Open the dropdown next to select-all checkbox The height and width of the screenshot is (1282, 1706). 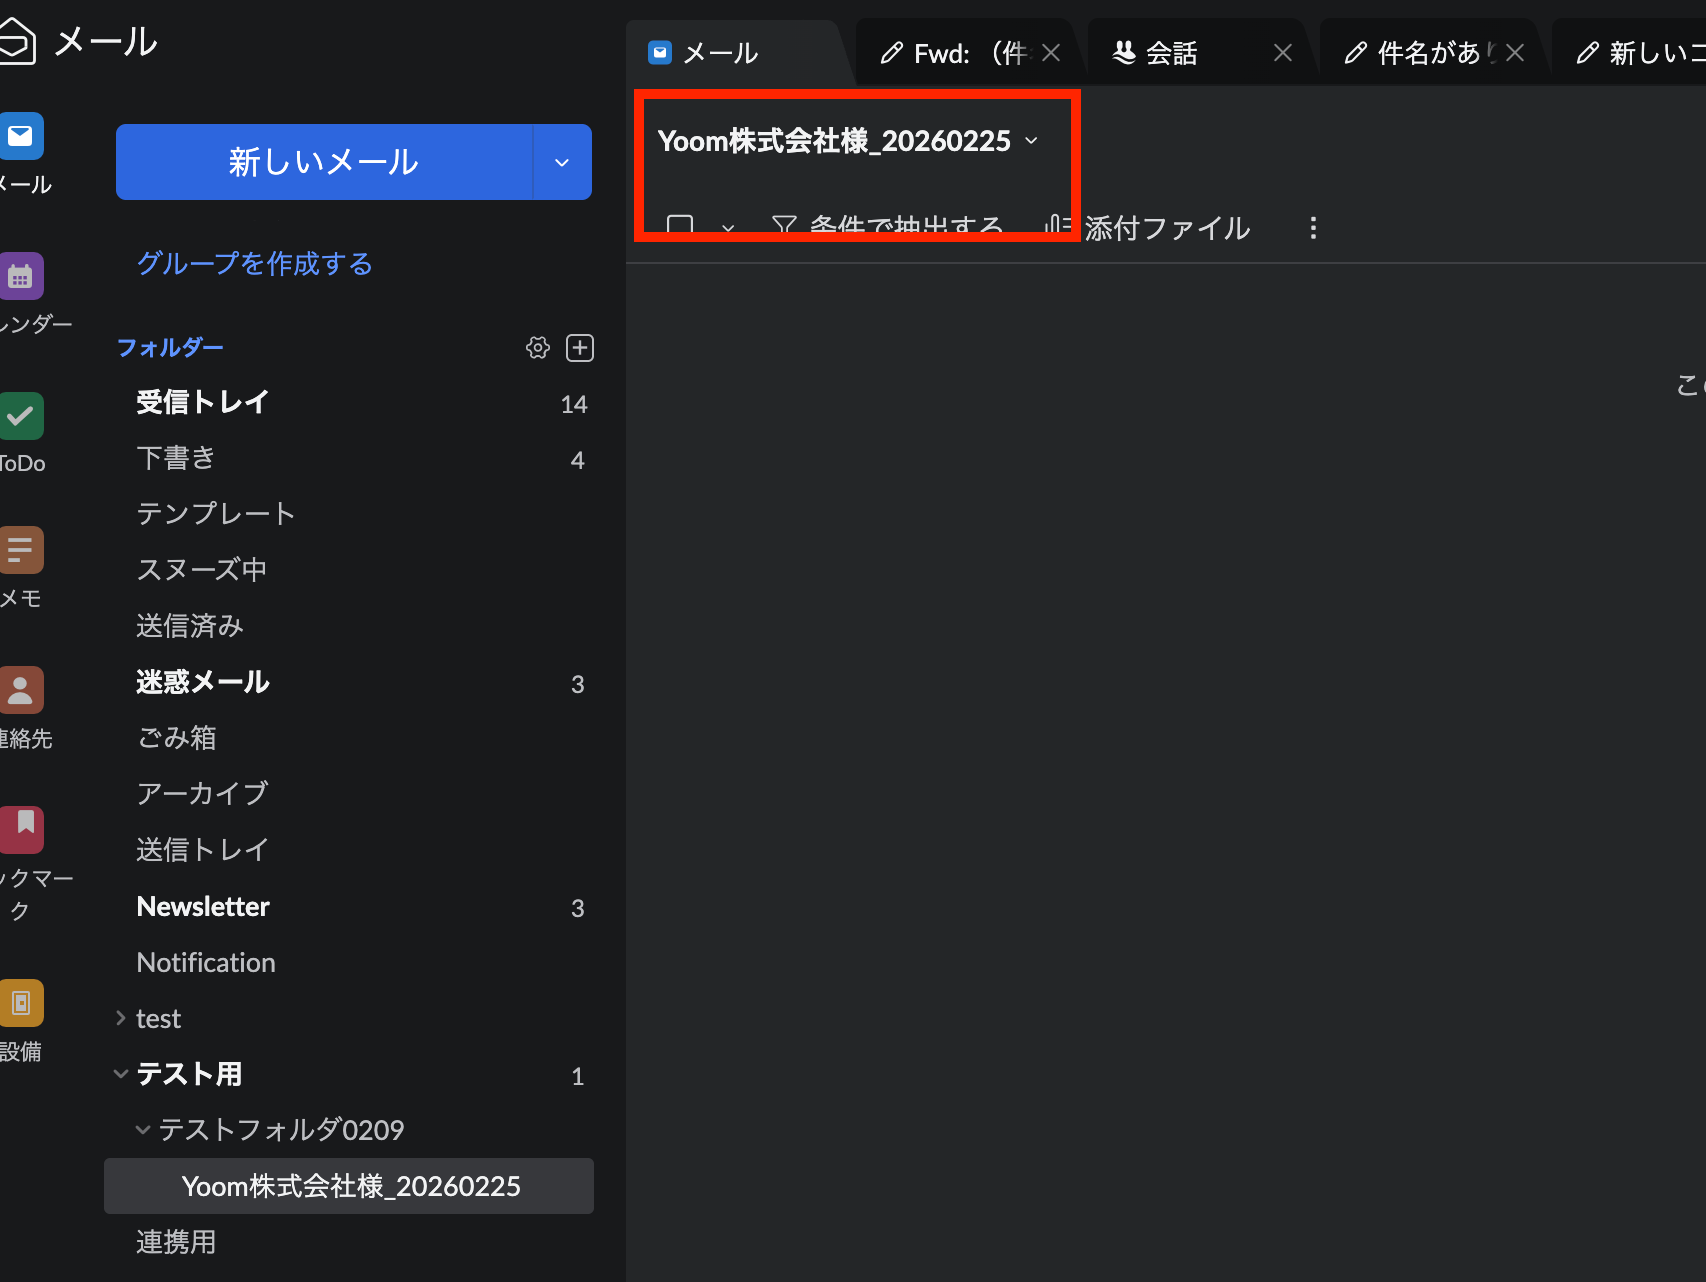728,228
